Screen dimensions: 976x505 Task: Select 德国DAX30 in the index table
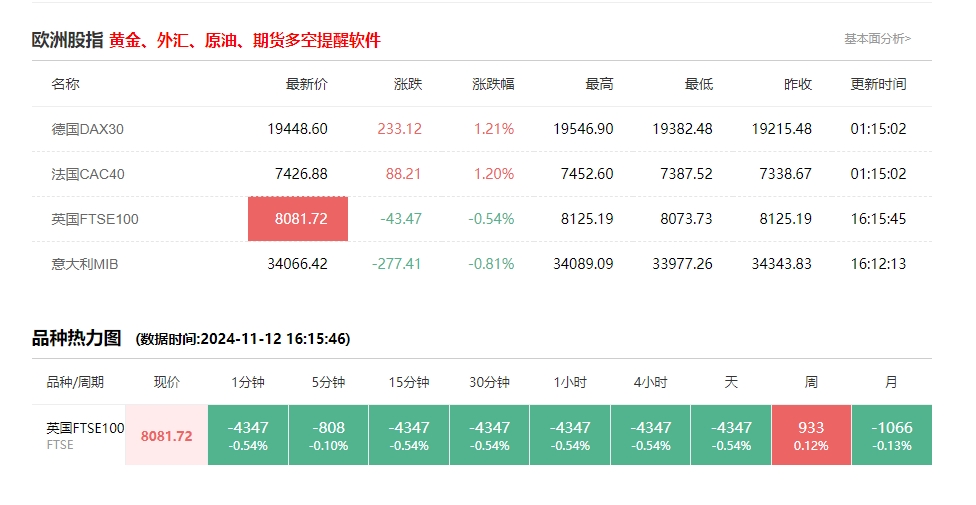coord(88,129)
